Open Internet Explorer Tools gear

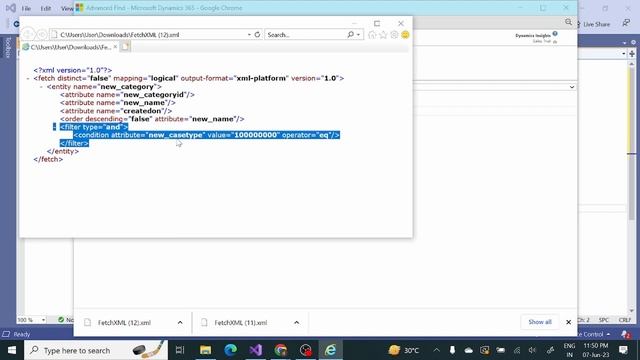point(394,35)
